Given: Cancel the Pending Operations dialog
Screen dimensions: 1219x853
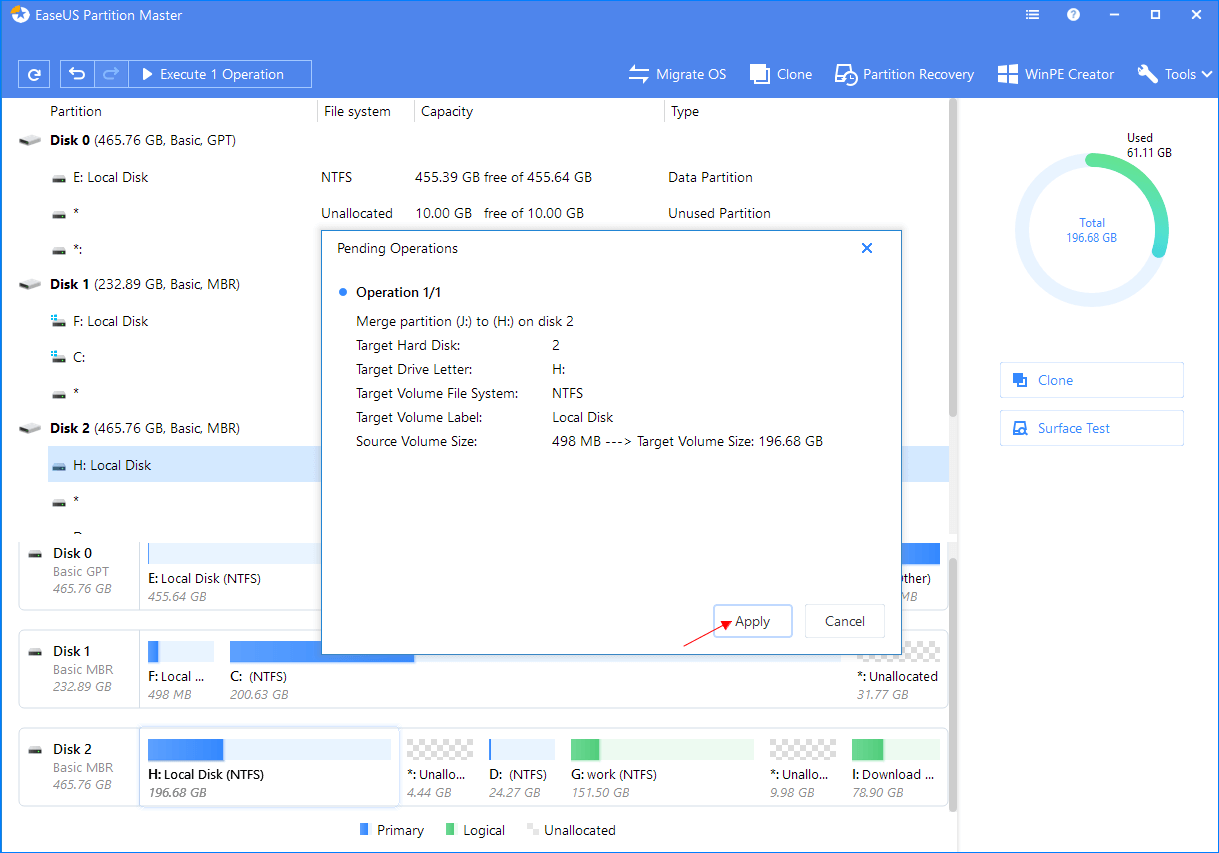Looking at the screenshot, I should 844,621.
